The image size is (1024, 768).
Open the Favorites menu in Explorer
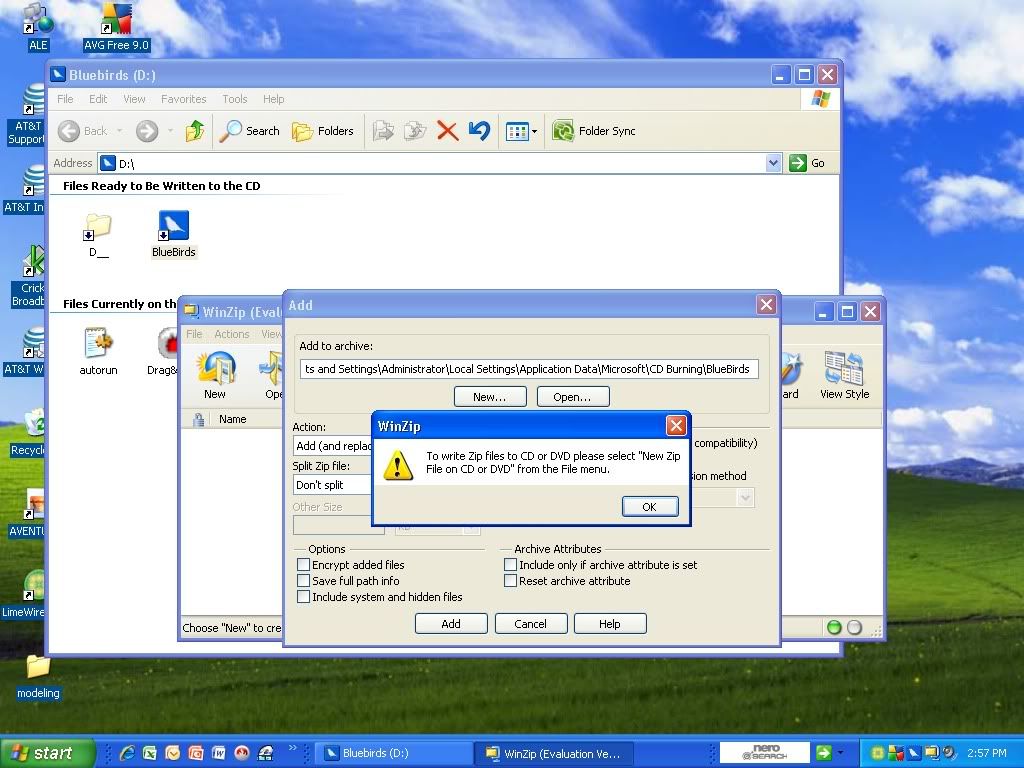184,99
